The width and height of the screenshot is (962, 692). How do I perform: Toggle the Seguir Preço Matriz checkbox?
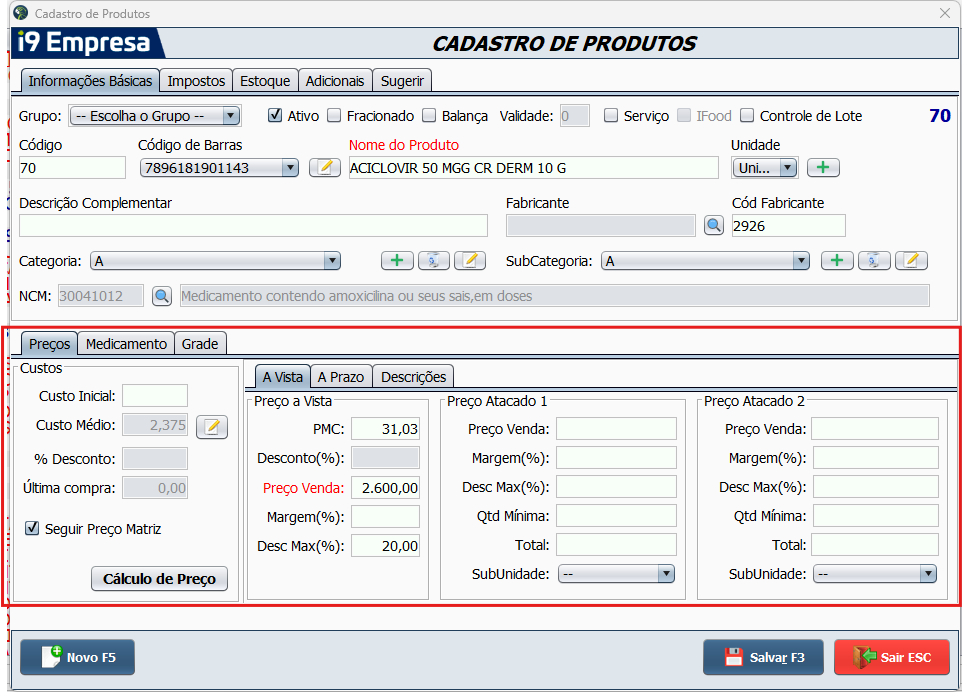click(32, 529)
